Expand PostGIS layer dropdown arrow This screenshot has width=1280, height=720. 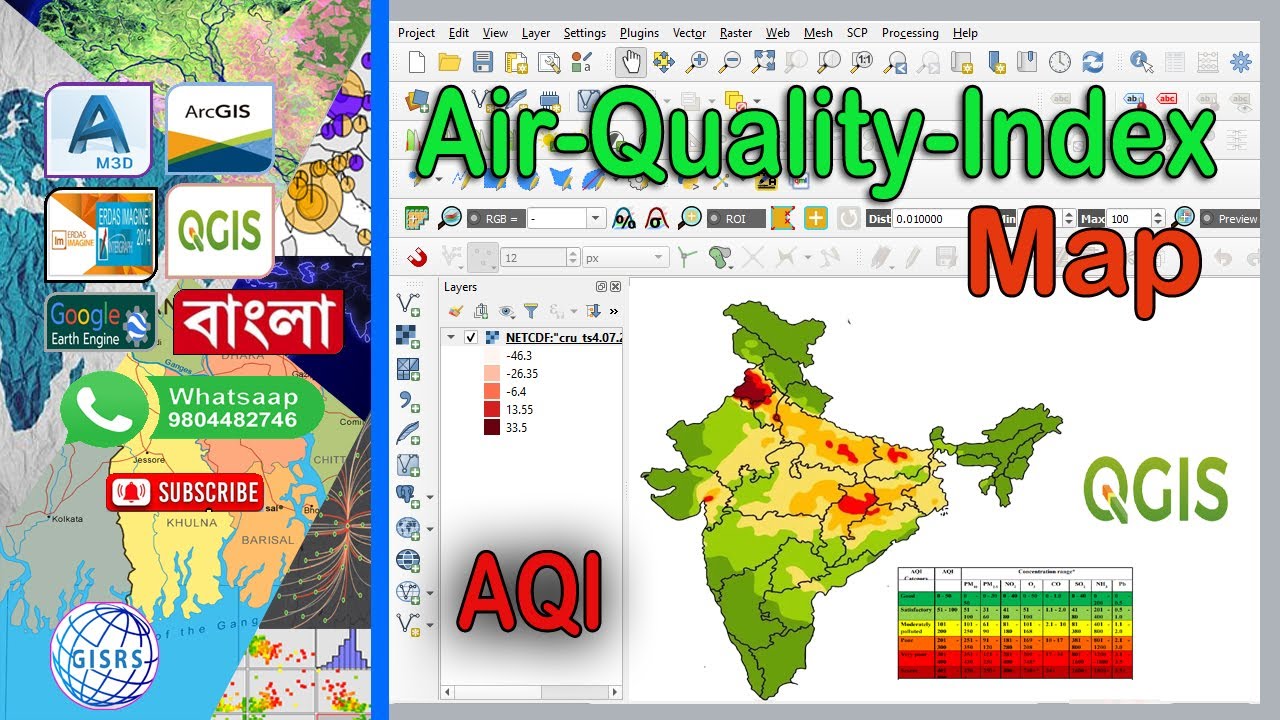pos(430,496)
